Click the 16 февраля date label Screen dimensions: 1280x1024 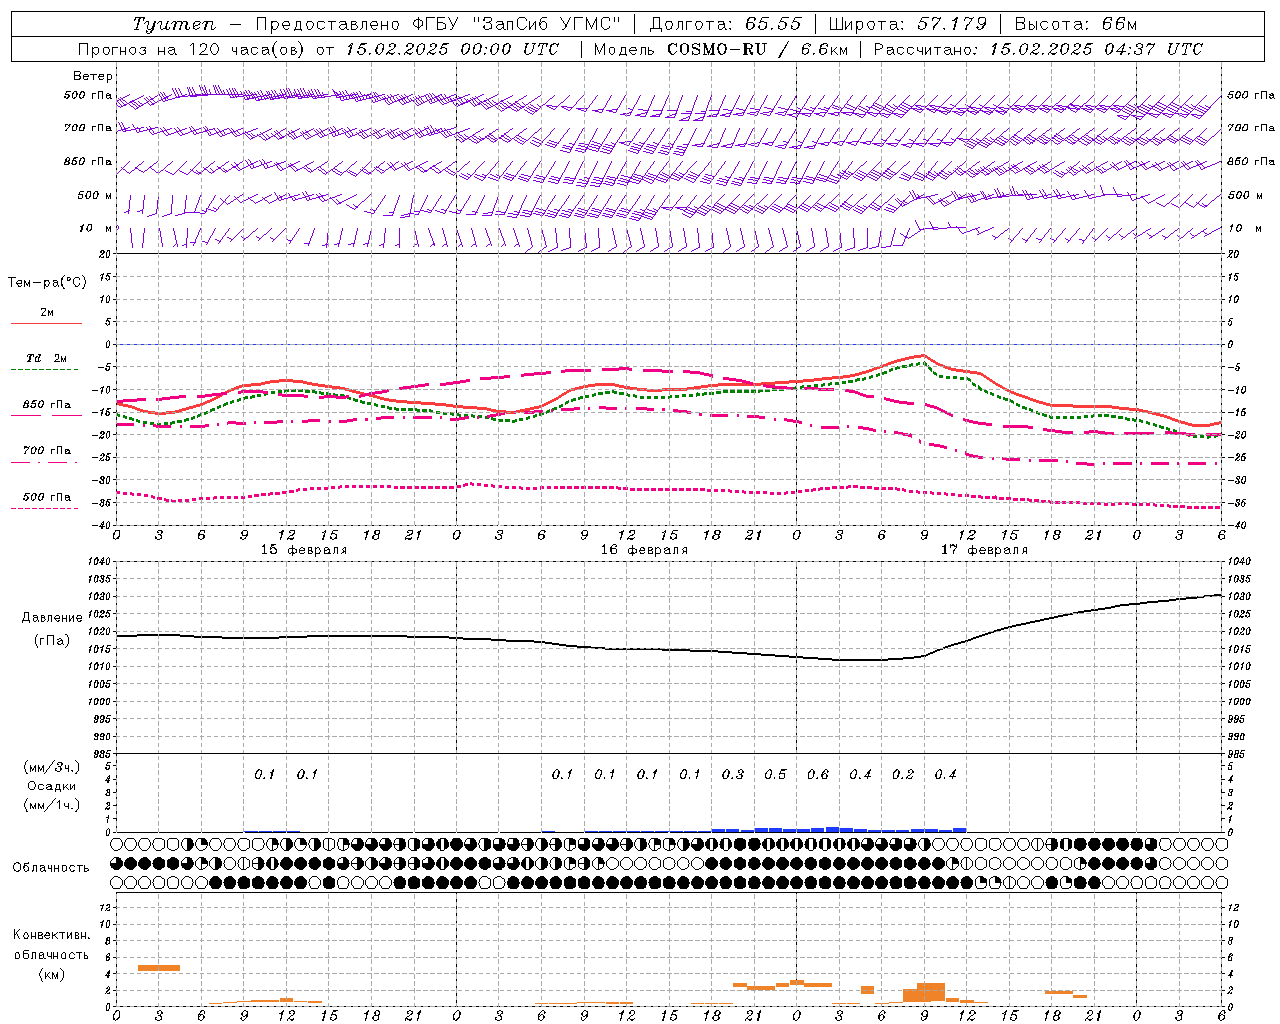644,550
